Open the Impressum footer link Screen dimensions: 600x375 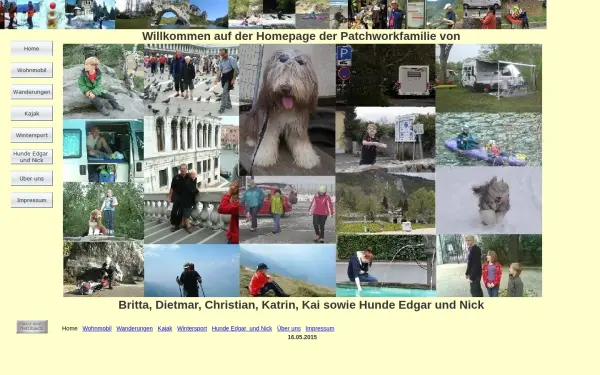320,328
